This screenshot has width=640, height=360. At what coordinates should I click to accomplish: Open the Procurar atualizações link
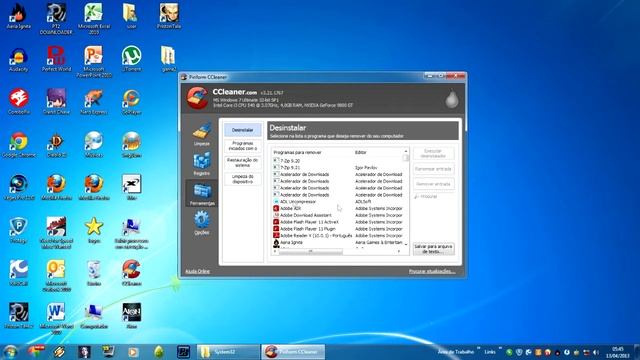(x=432, y=271)
